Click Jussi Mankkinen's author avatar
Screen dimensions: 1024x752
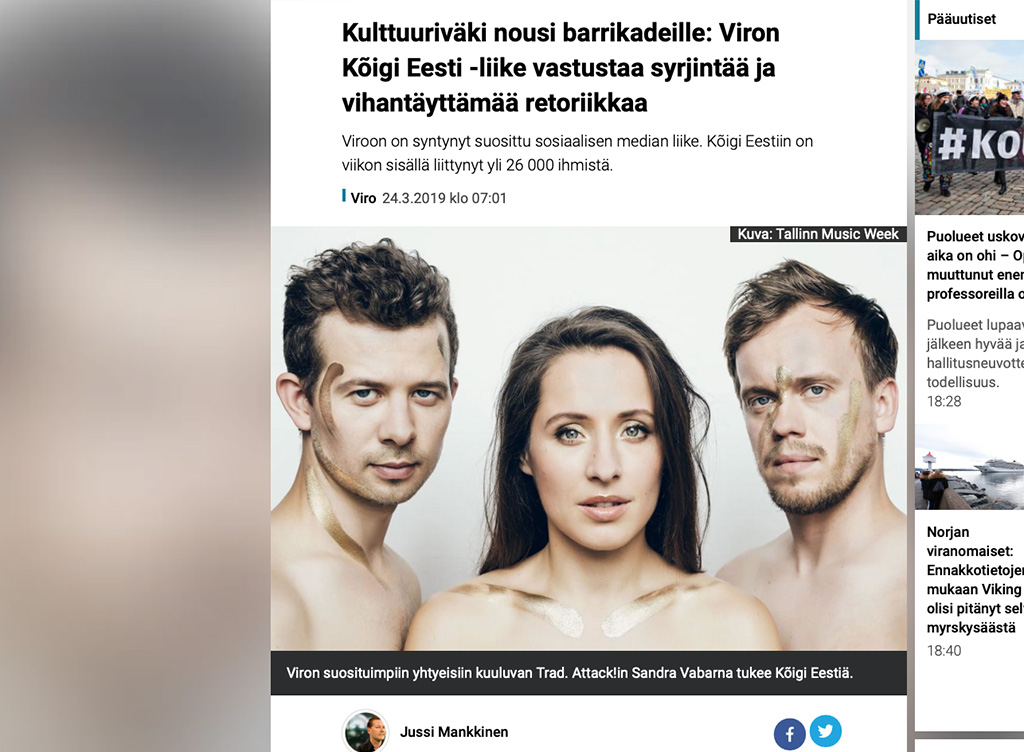366,732
